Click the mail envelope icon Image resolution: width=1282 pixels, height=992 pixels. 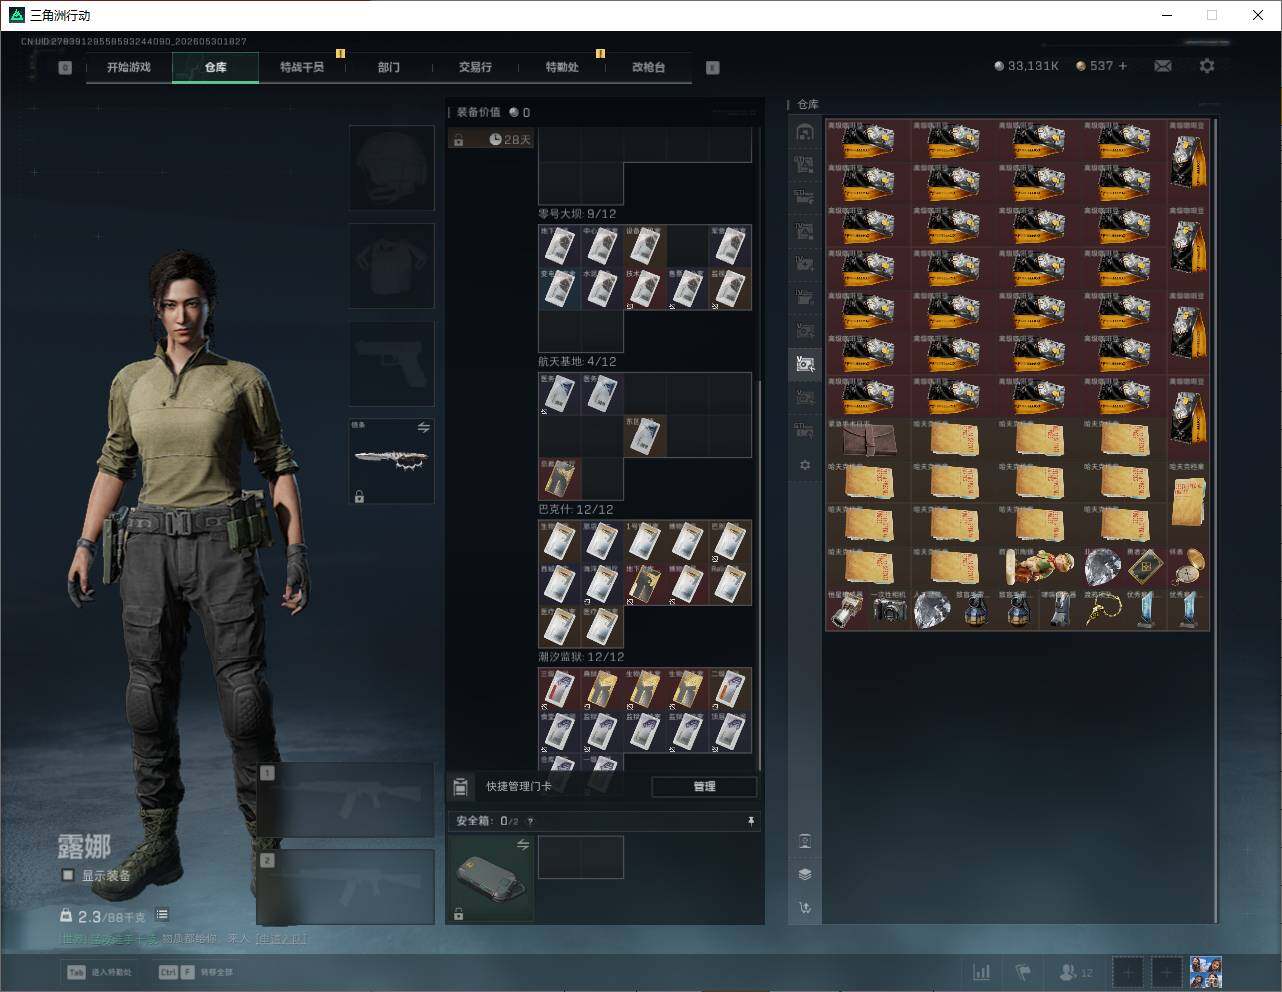pos(1163,66)
